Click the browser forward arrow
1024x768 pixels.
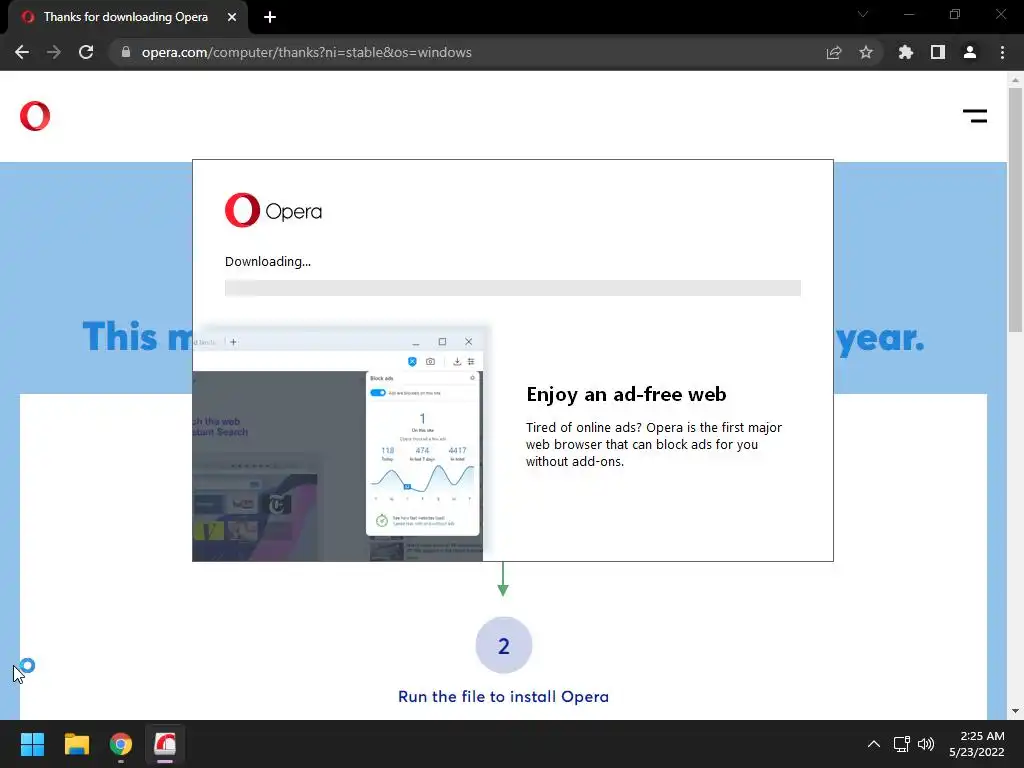click(54, 52)
